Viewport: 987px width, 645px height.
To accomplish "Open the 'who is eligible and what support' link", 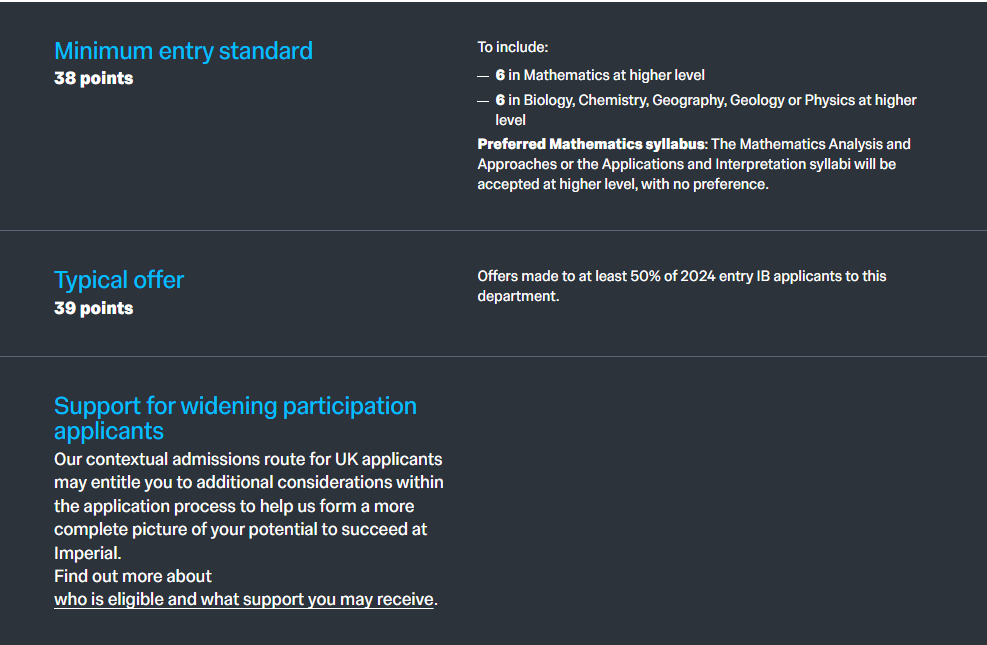I will click(244, 599).
